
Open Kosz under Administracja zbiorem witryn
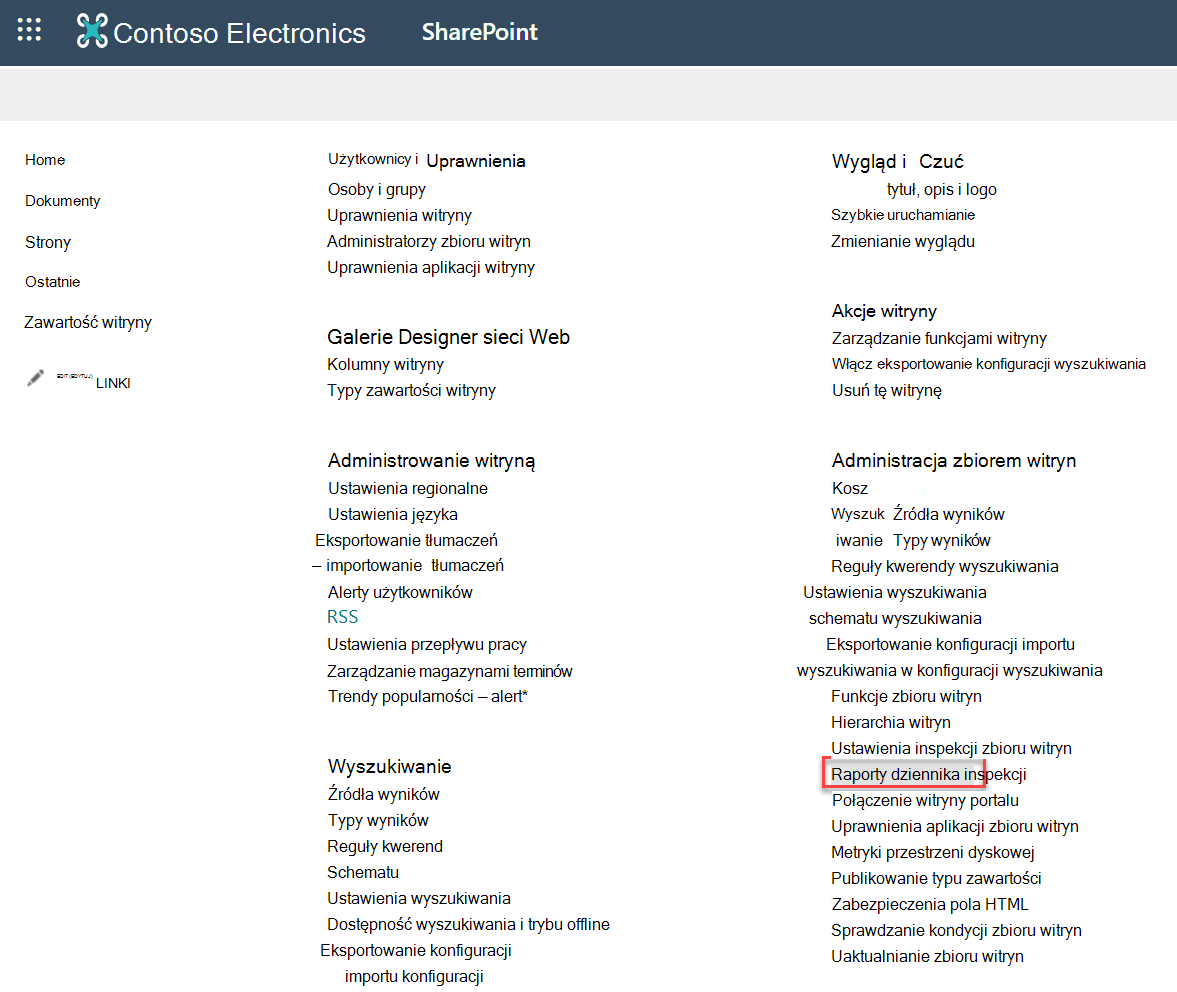[850, 488]
